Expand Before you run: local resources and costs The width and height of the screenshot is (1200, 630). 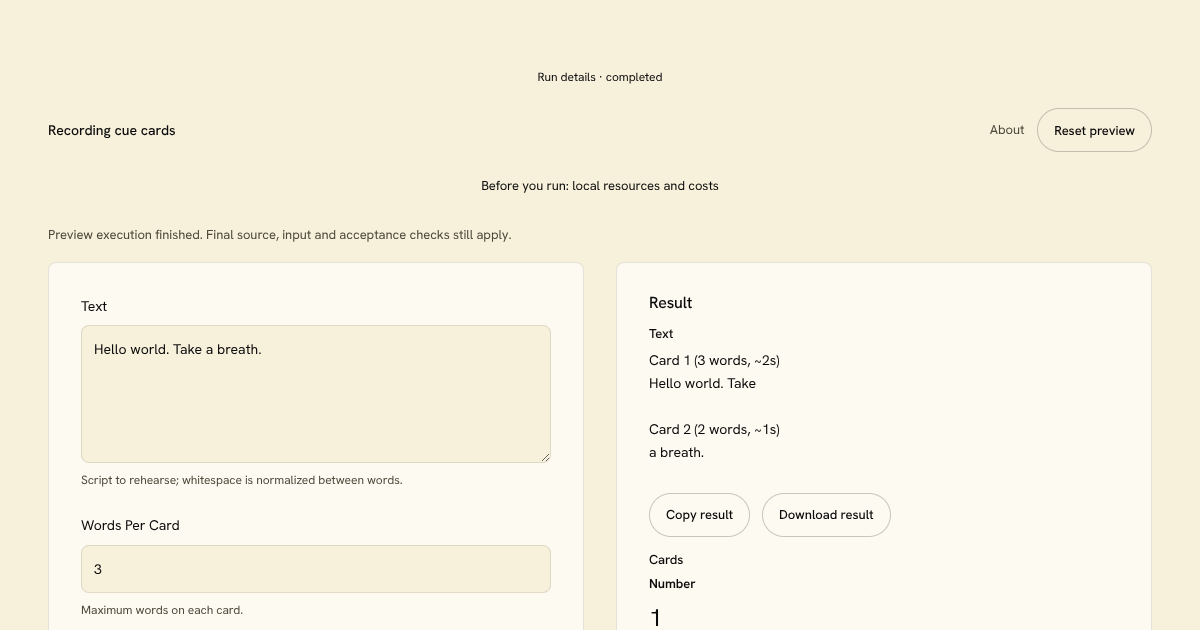pyautogui.click(x=600, y=186)
